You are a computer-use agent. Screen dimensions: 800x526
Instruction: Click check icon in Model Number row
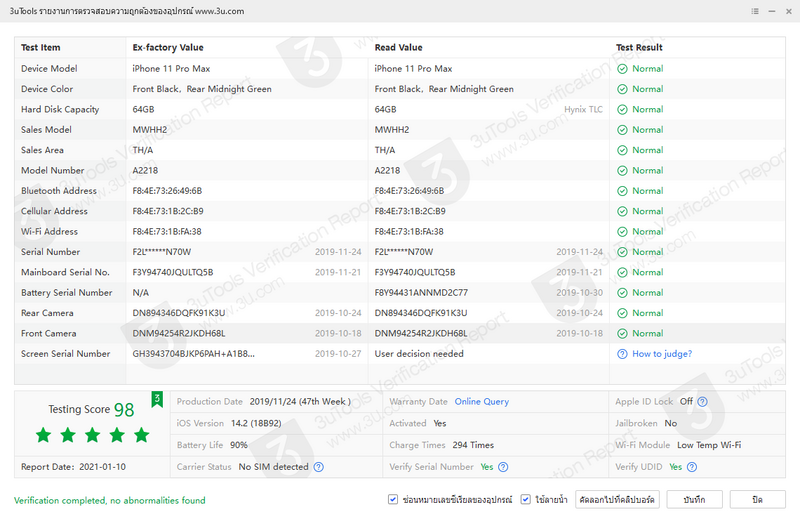click(622, 171)
